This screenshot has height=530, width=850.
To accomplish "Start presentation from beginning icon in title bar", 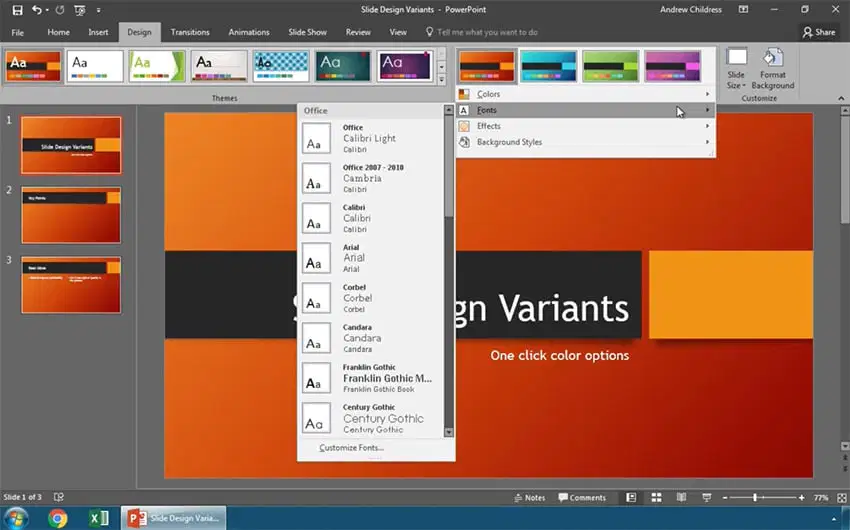I will [x=80, y=10].
